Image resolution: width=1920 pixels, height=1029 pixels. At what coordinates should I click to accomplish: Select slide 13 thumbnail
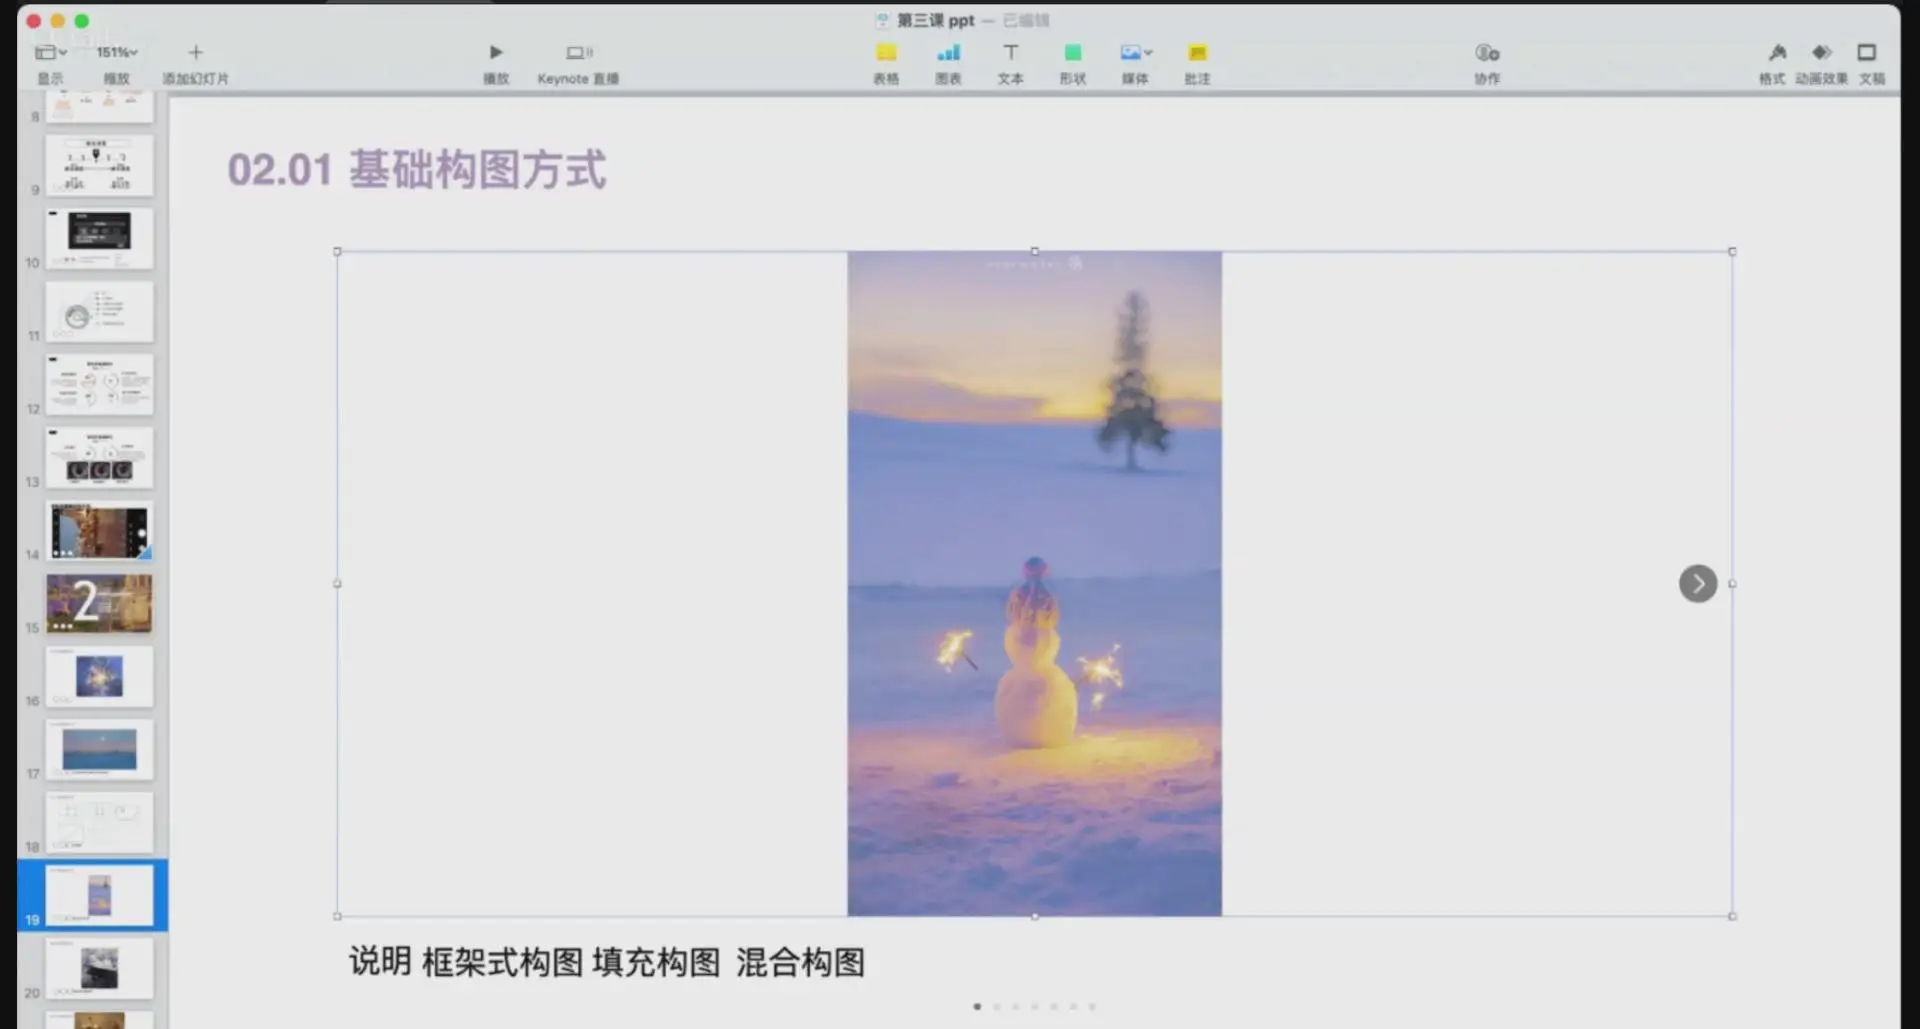tap(99, 457)
